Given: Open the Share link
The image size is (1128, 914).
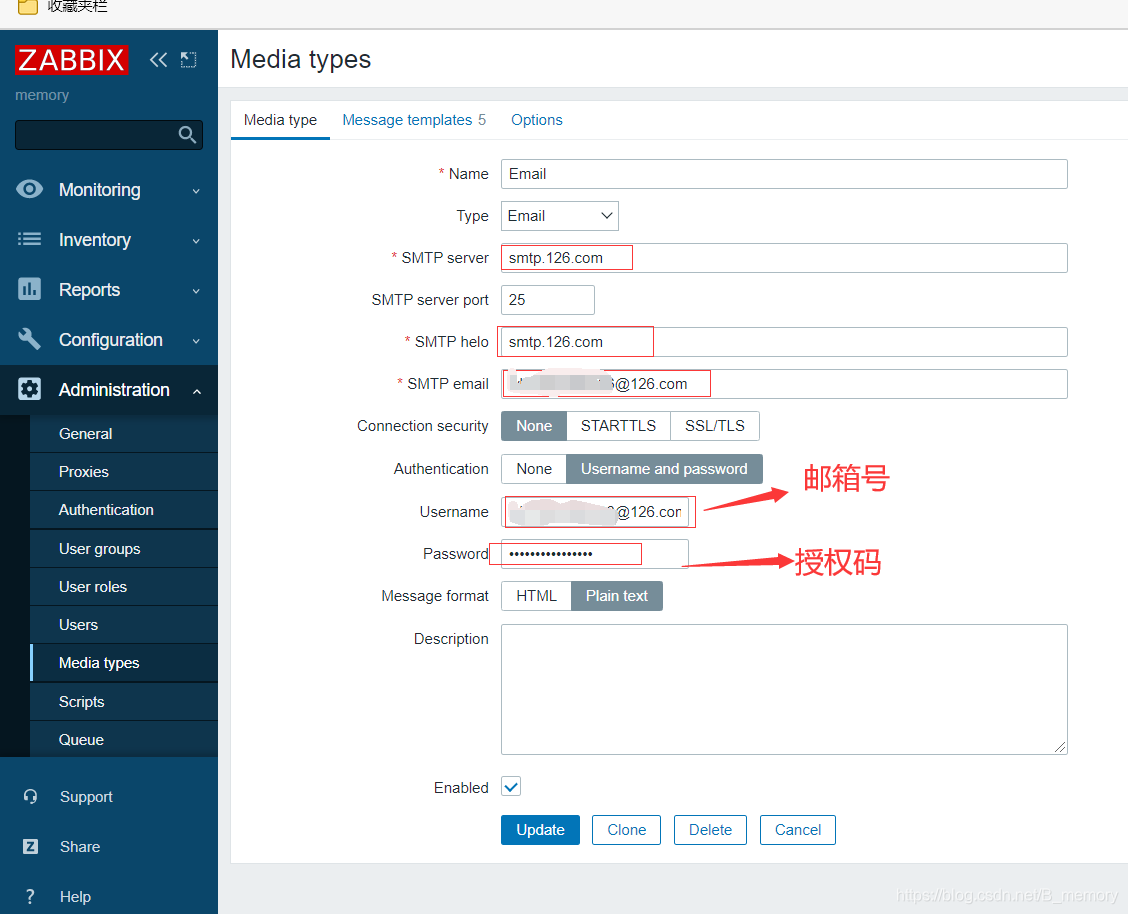Looking at the screenshot, I should point(80,846).
